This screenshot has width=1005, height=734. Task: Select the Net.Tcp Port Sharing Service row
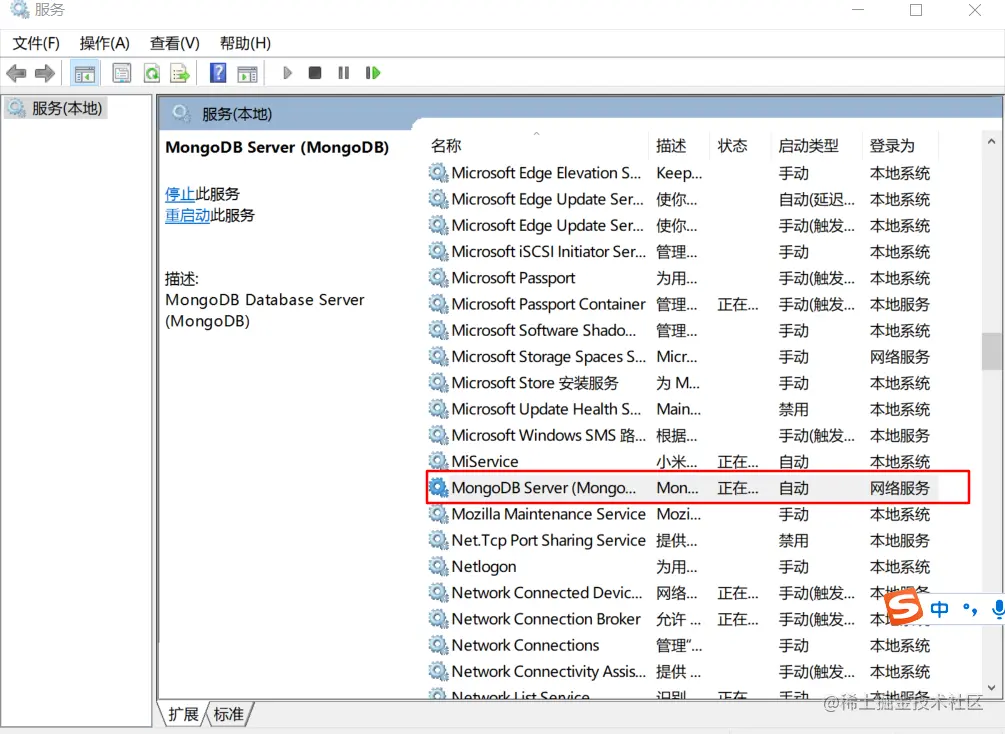681,540
